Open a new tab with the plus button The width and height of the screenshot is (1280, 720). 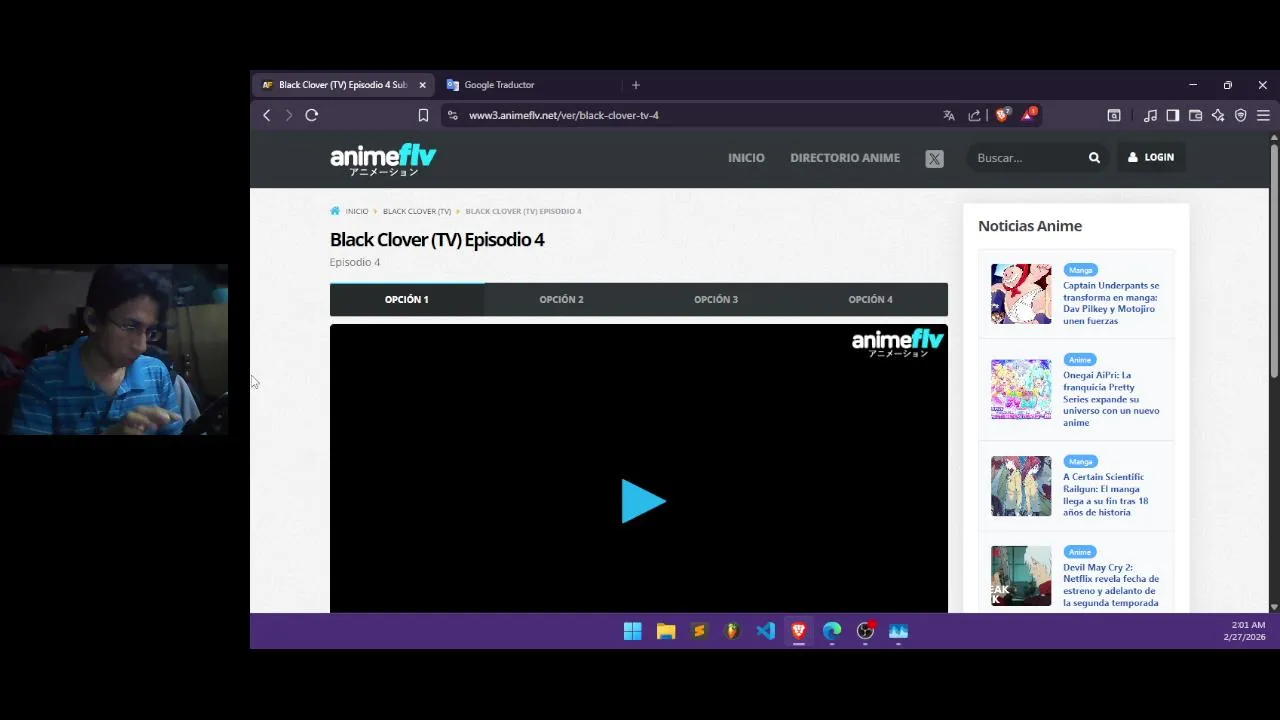tap(636, 85)
